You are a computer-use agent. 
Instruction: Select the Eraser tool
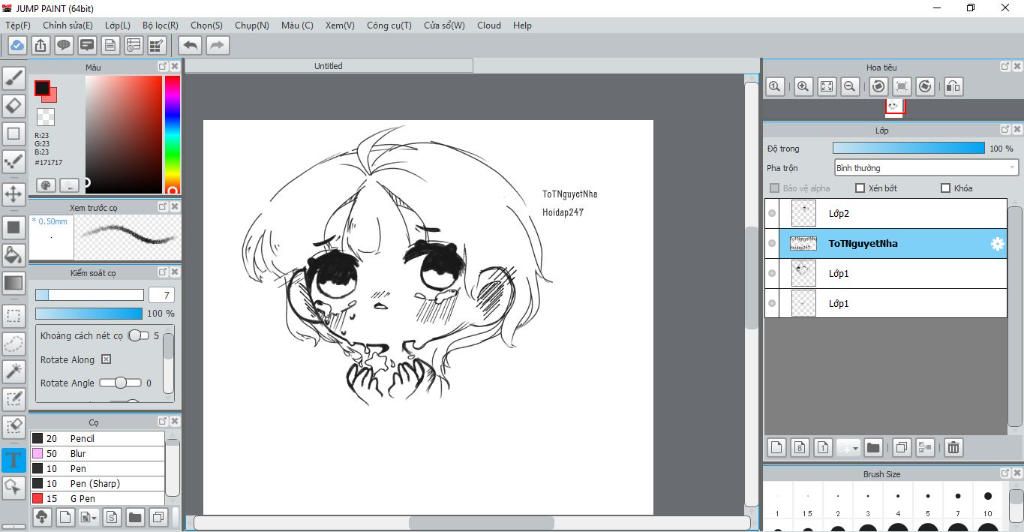14,105
